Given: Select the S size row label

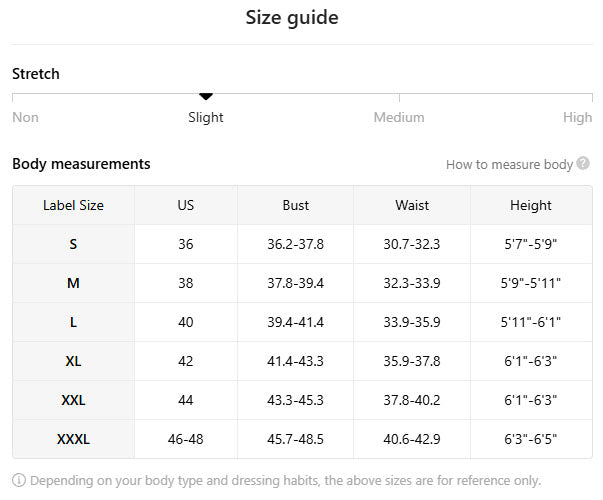Looking at the screenshot, I should tap(73, 244).
